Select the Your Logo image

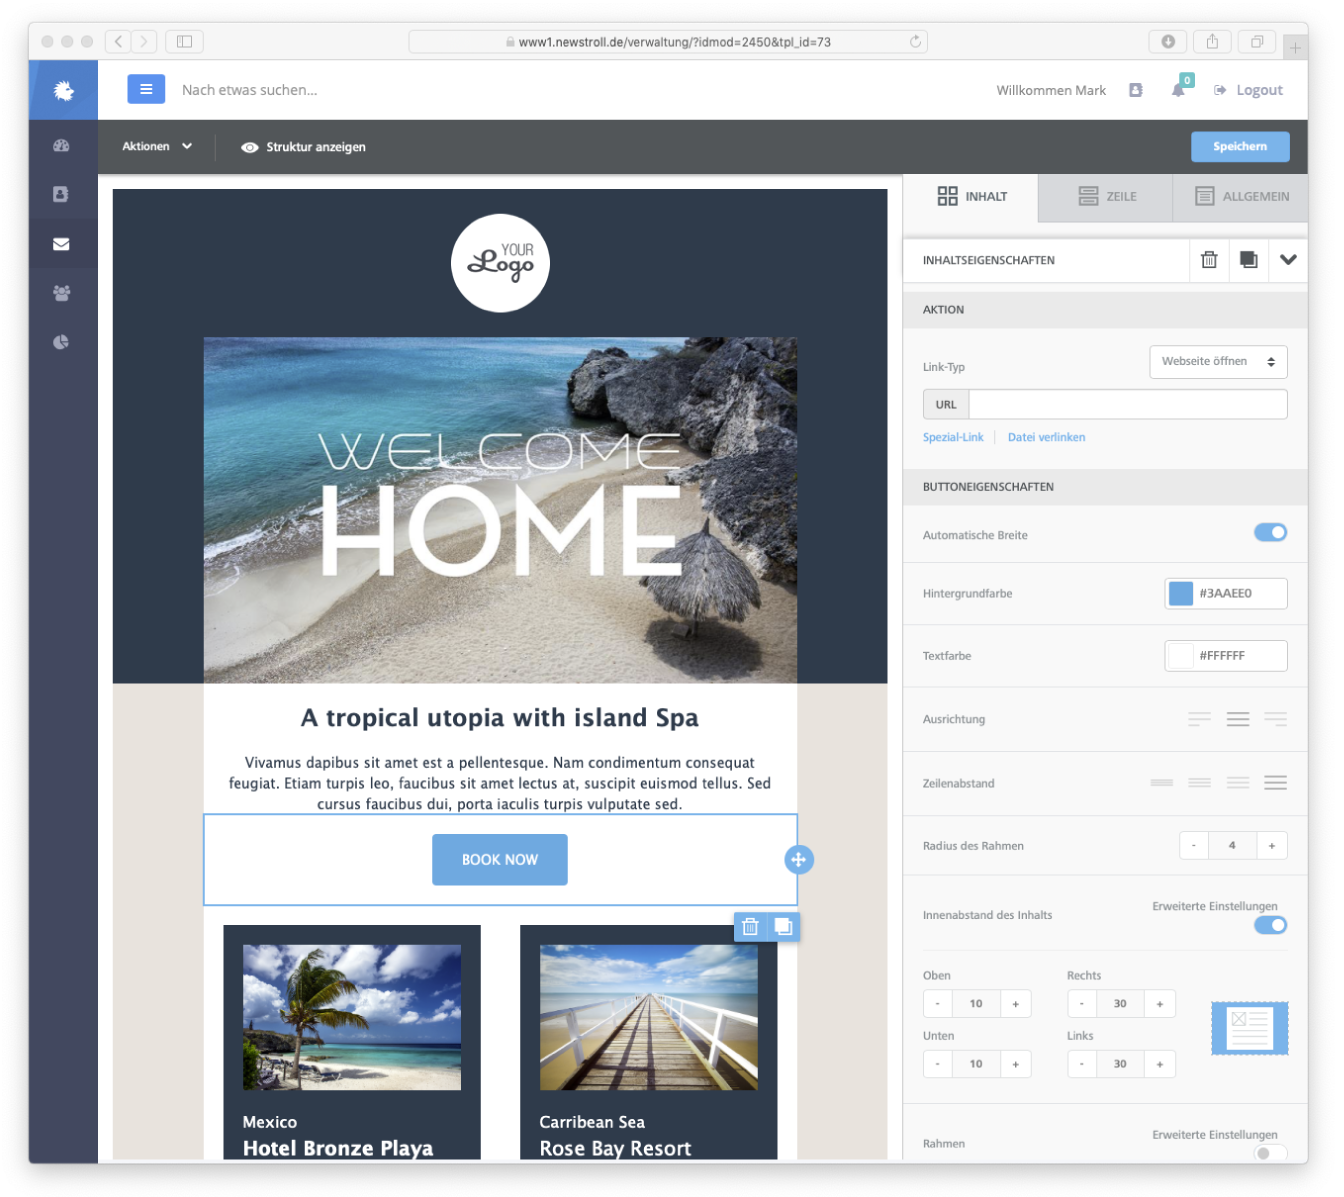pyautogui.click(x=500, y=263)
